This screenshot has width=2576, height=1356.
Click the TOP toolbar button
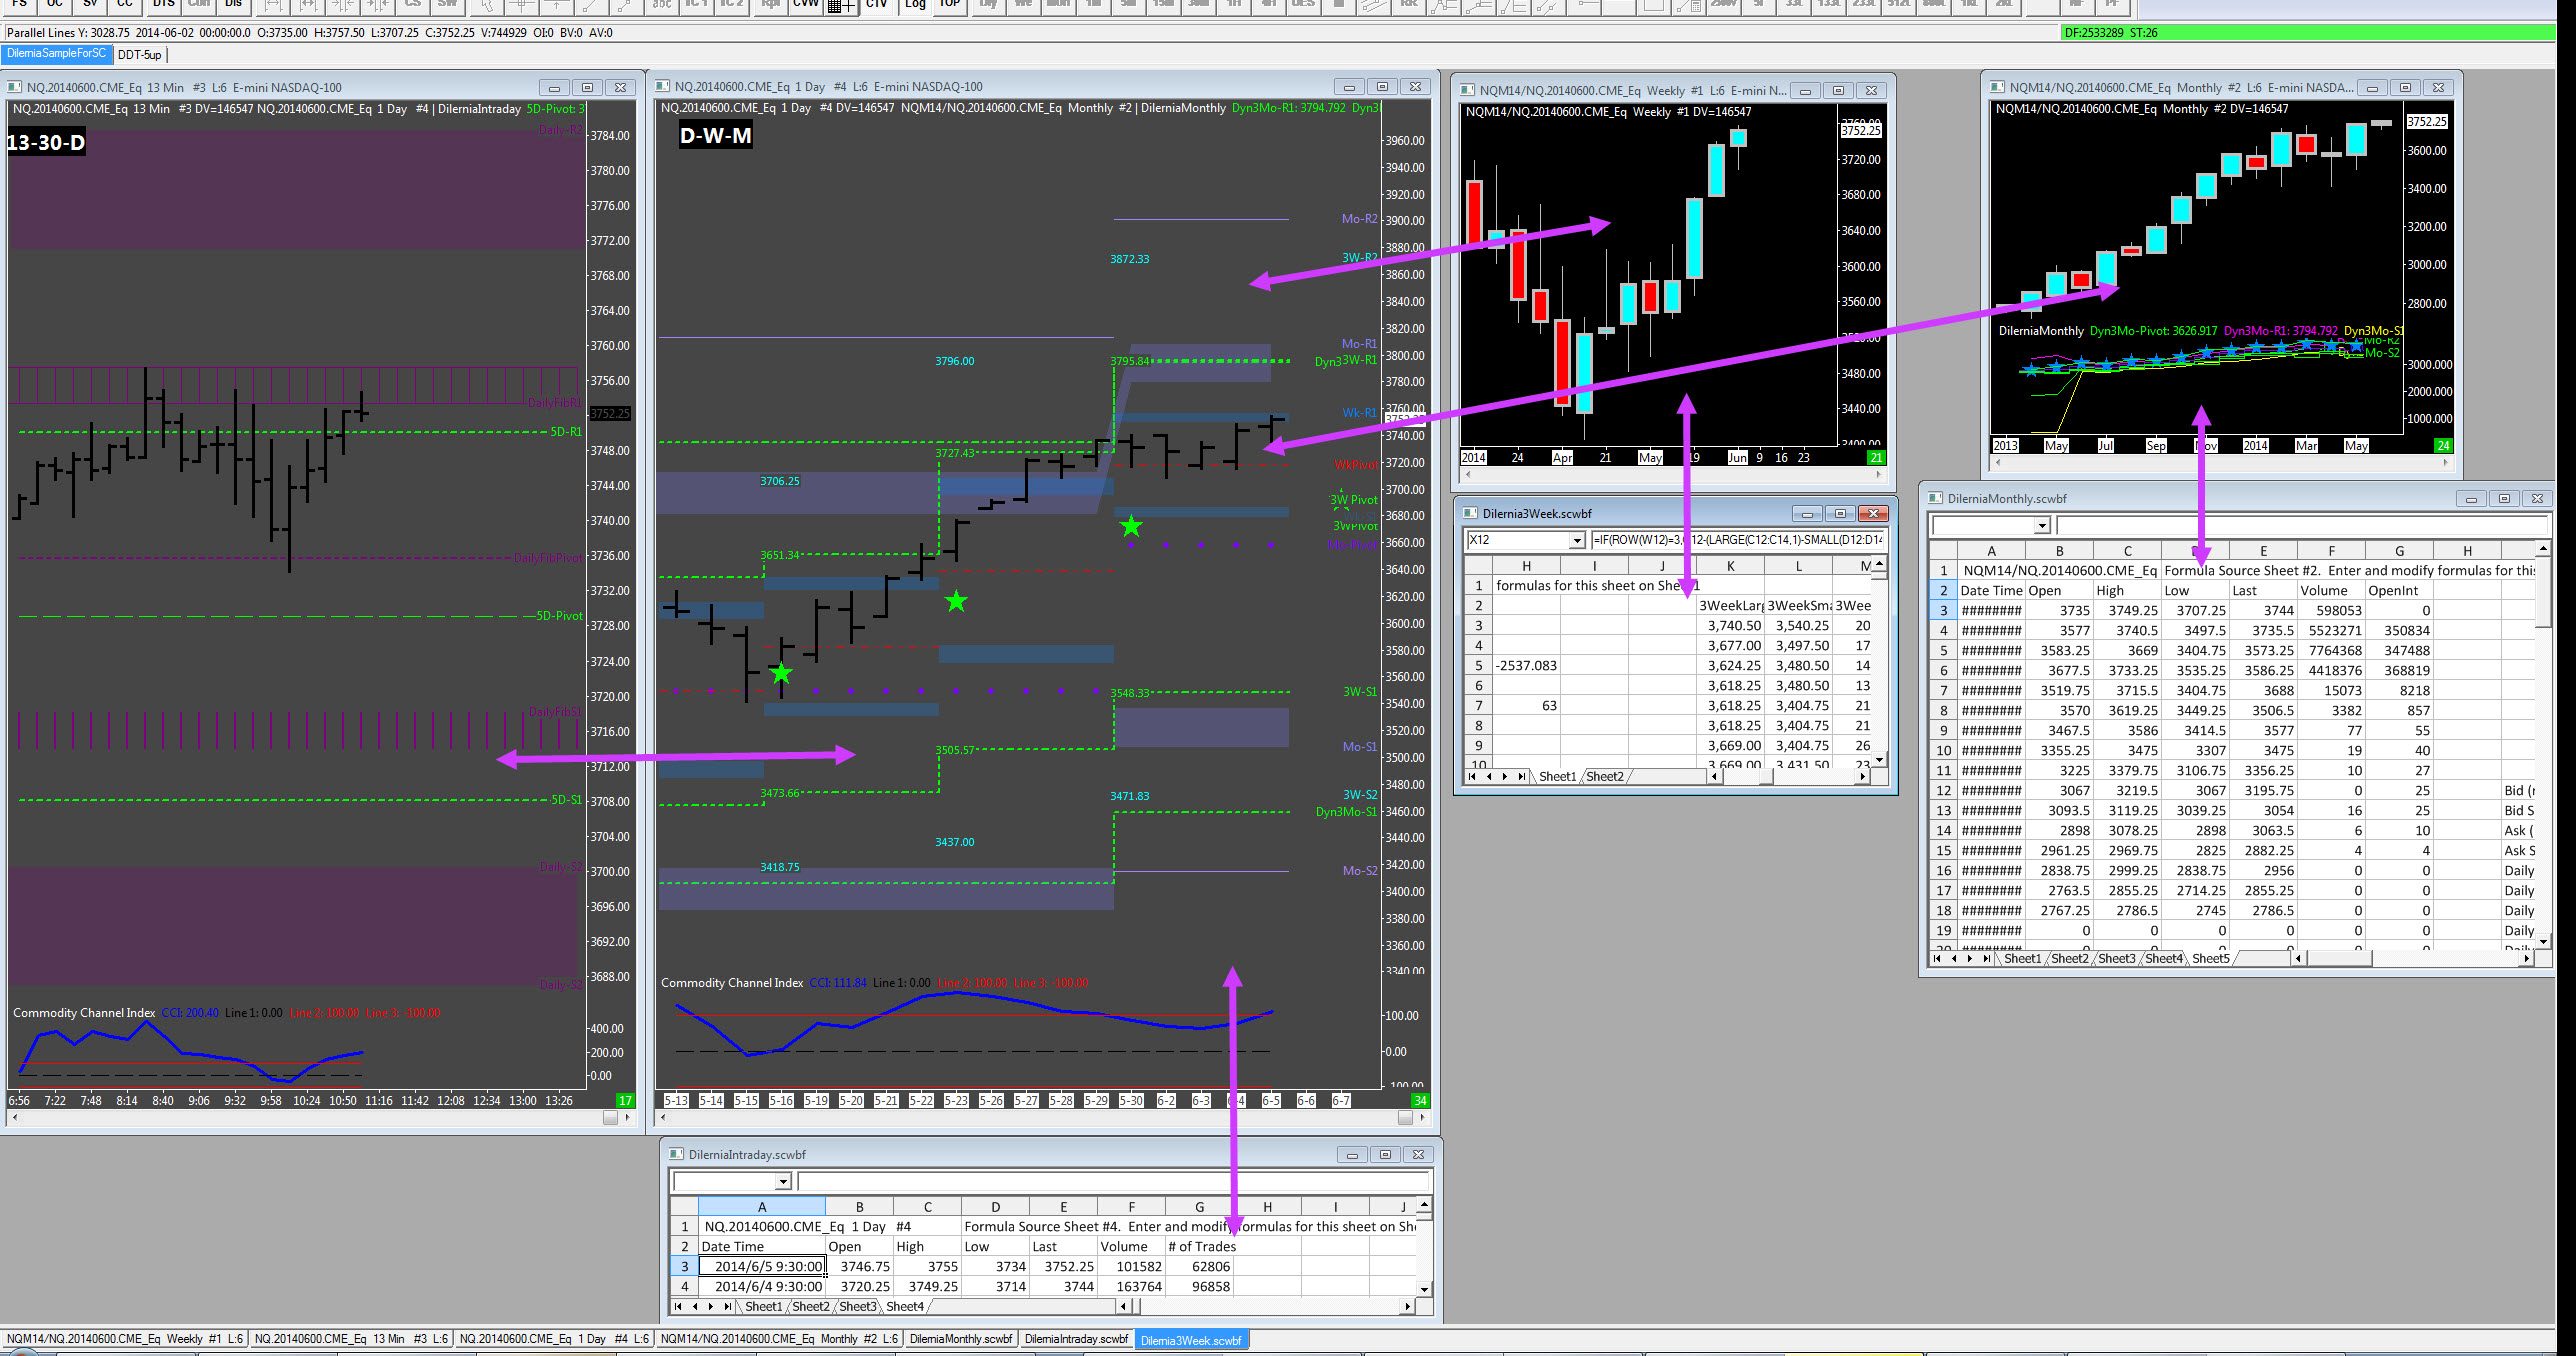[x=949, y=5]
